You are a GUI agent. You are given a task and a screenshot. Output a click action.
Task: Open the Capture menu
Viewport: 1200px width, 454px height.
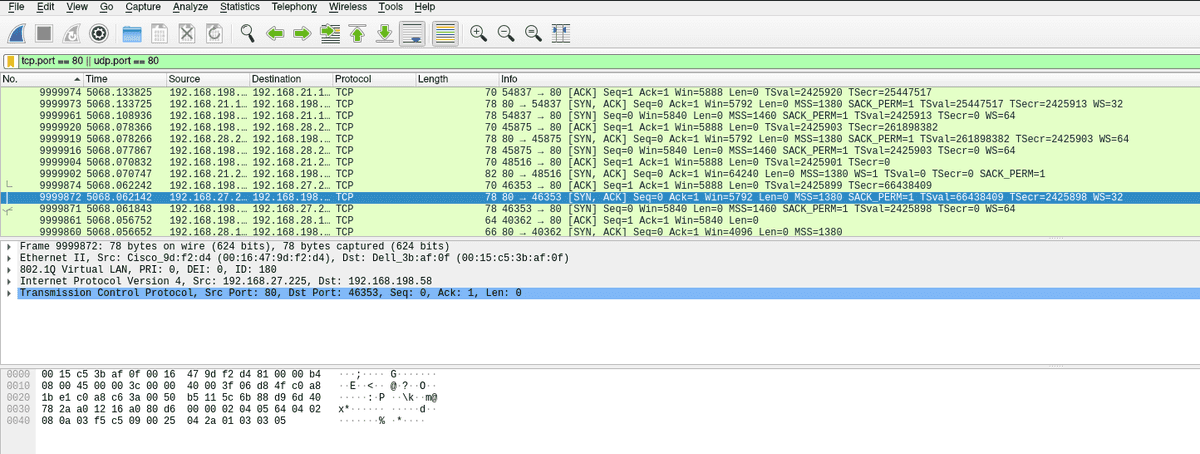point(144,7)
